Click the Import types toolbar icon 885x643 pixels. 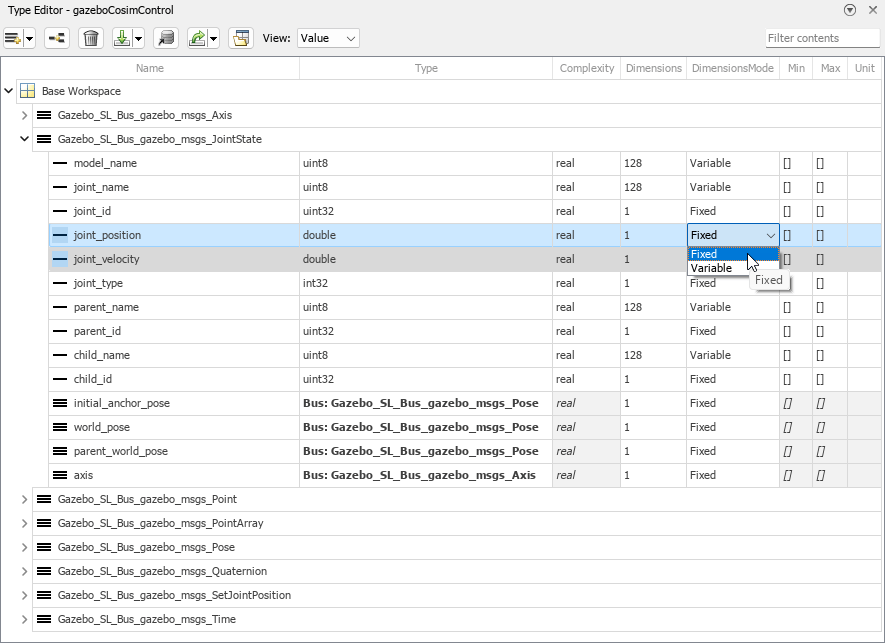[121, 38]
